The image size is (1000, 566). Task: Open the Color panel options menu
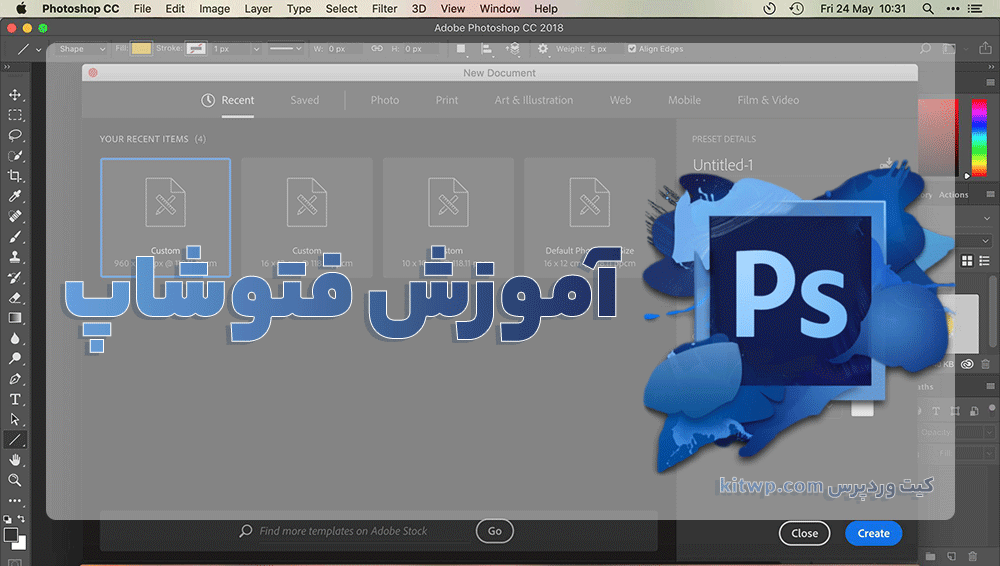(990, 82)
